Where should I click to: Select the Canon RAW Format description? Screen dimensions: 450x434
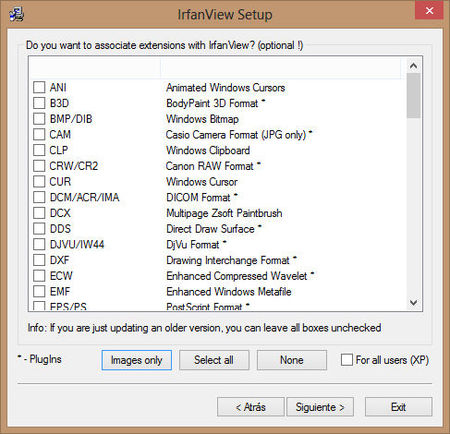213,166
